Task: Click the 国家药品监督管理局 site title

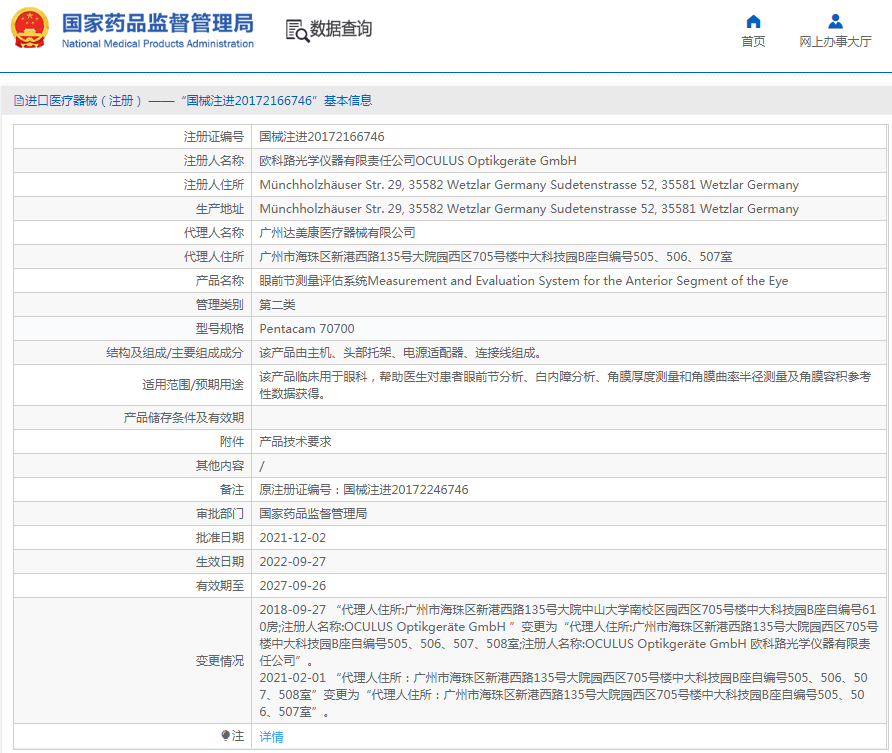Action: tap(157, 22)
